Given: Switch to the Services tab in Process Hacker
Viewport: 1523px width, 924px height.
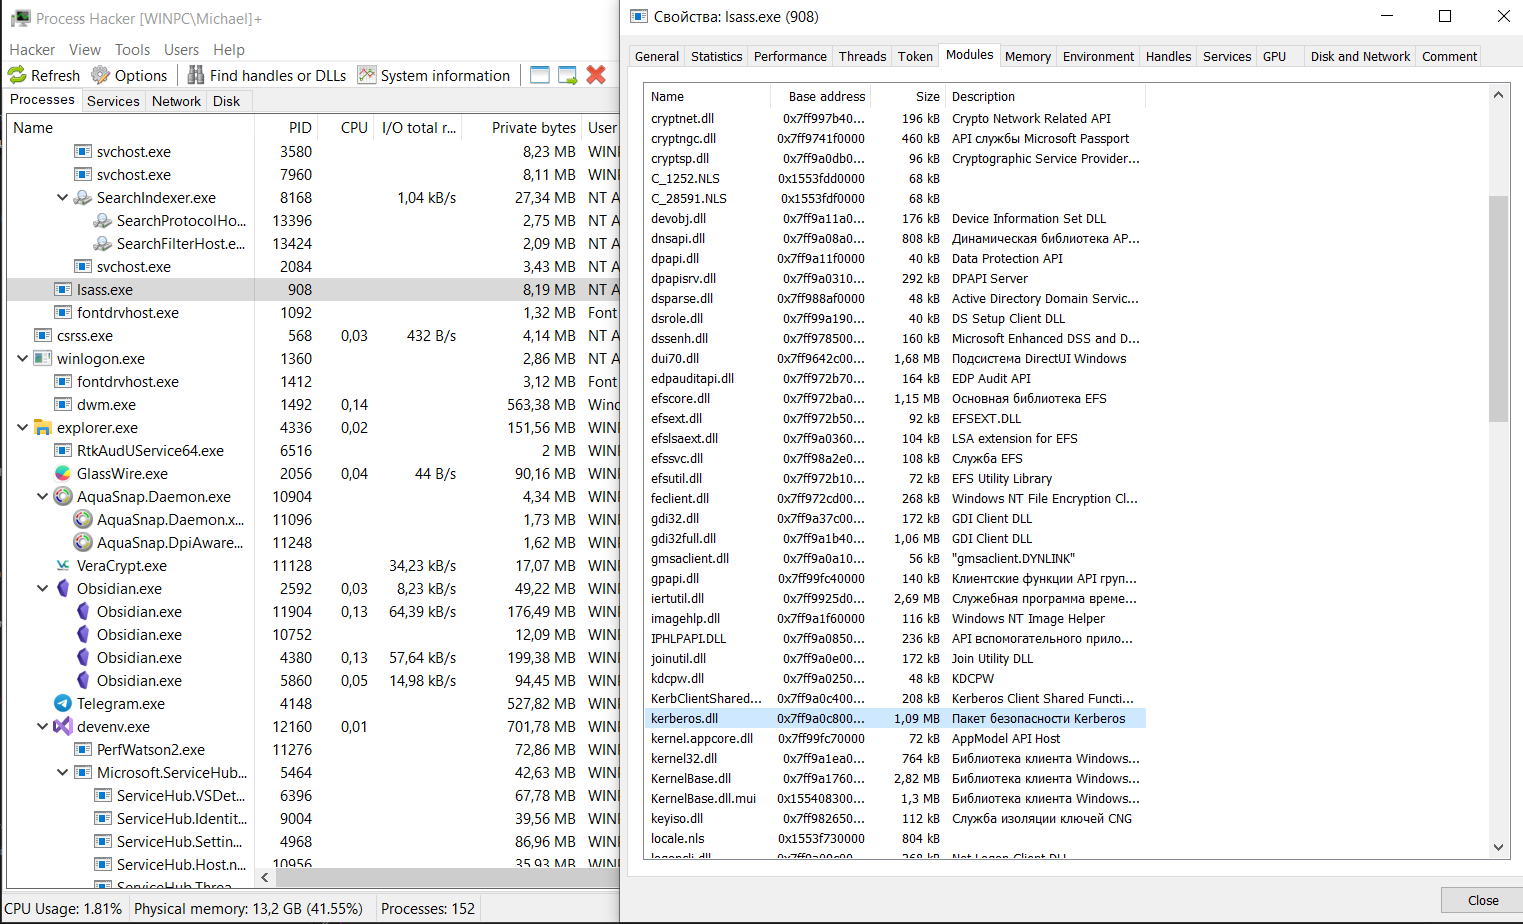Looking at the screenshot, I should pos(113,101).
